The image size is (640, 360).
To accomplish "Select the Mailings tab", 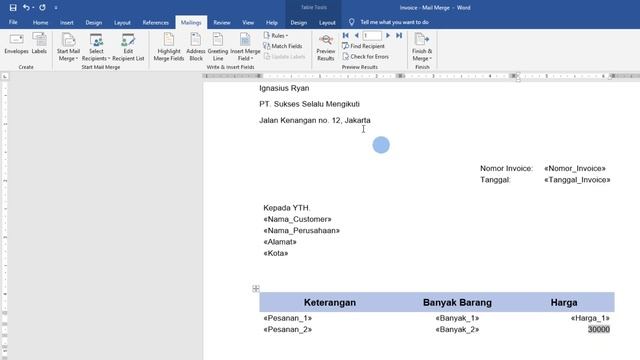I will 191,22.
